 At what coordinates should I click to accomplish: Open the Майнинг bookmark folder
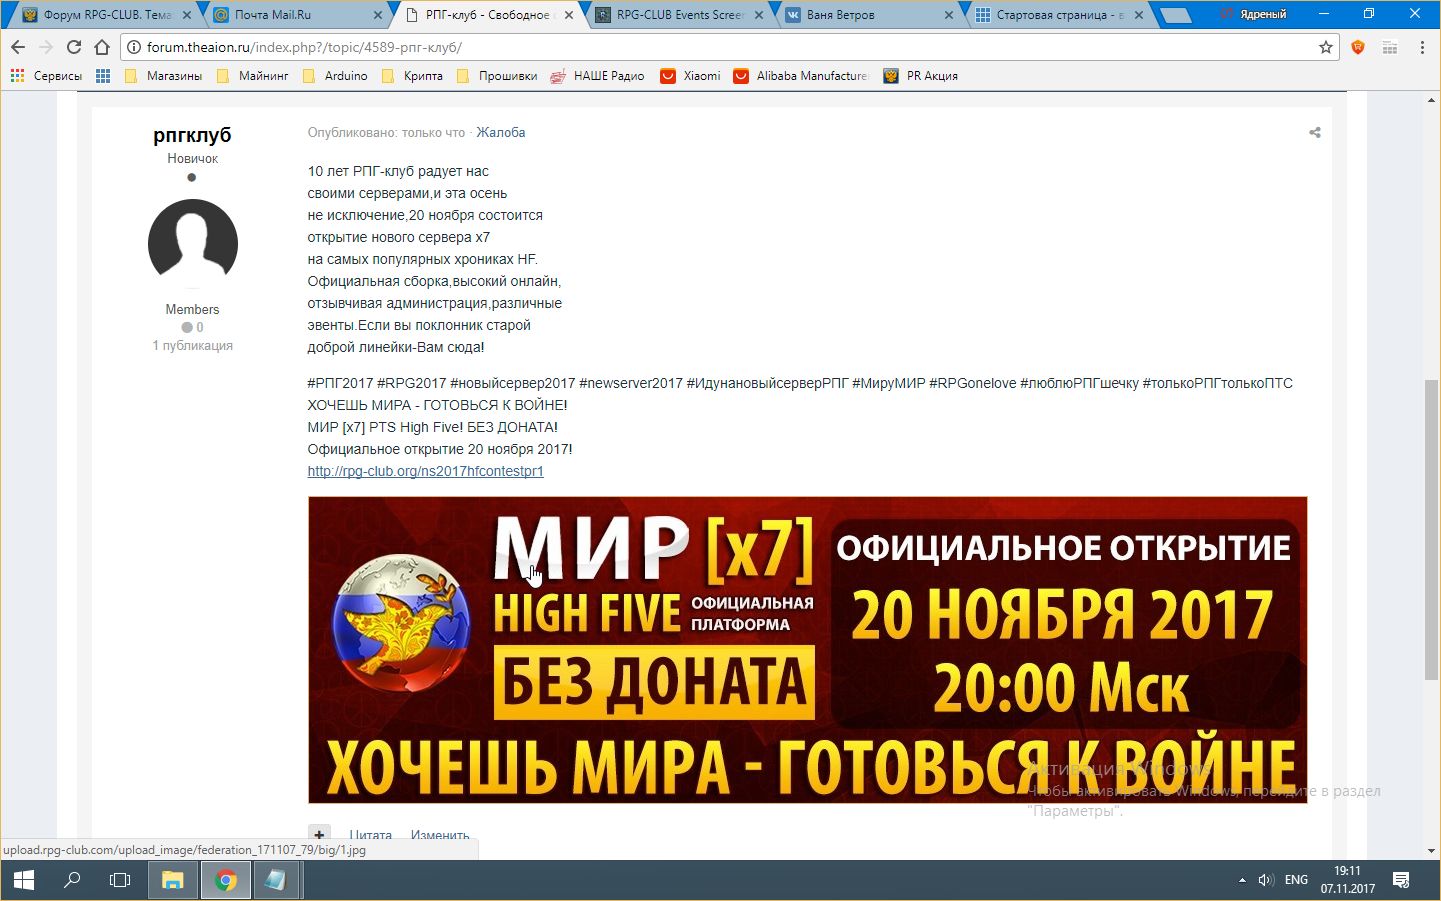coord(253,76)
